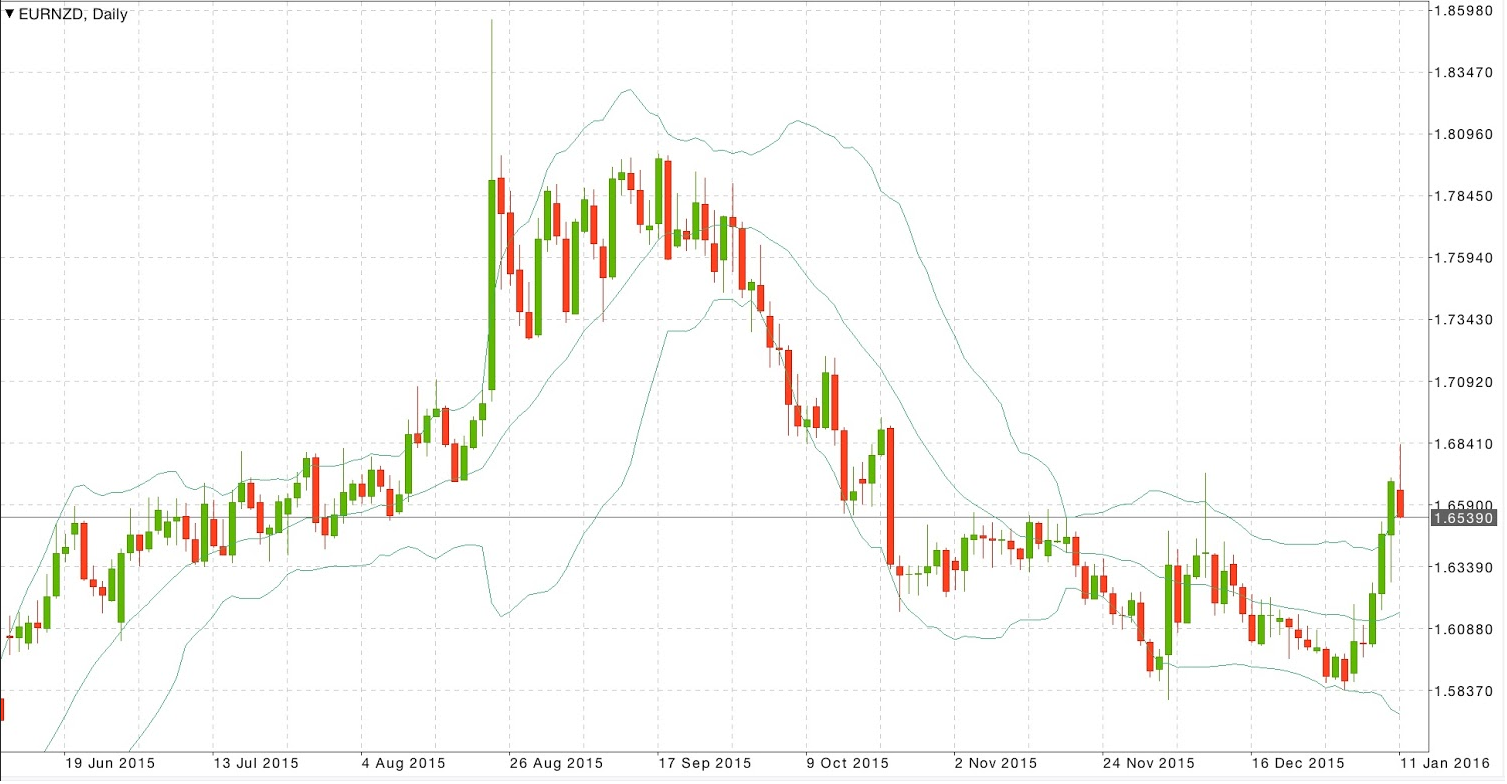Image resolution: width=1507 pixels, height=784 pixels.
Task: Click the long red candle after 9 Oct 2015
Action: tap(889, 496)
